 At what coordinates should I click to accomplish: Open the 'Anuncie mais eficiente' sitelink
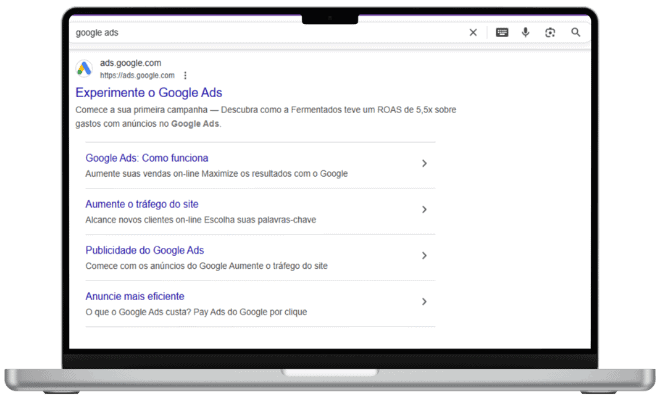pyautogui.click(x=135, y=296)
